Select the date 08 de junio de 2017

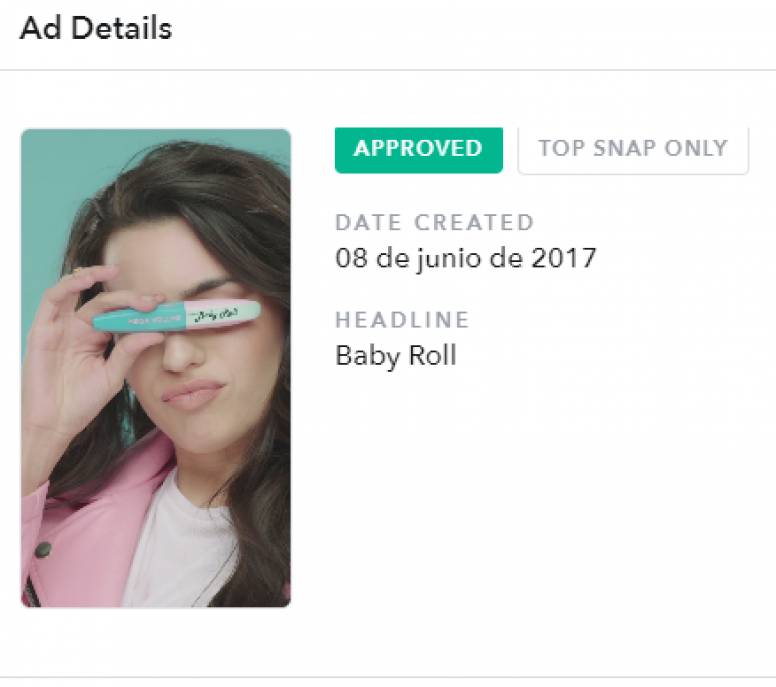point(465,258)
